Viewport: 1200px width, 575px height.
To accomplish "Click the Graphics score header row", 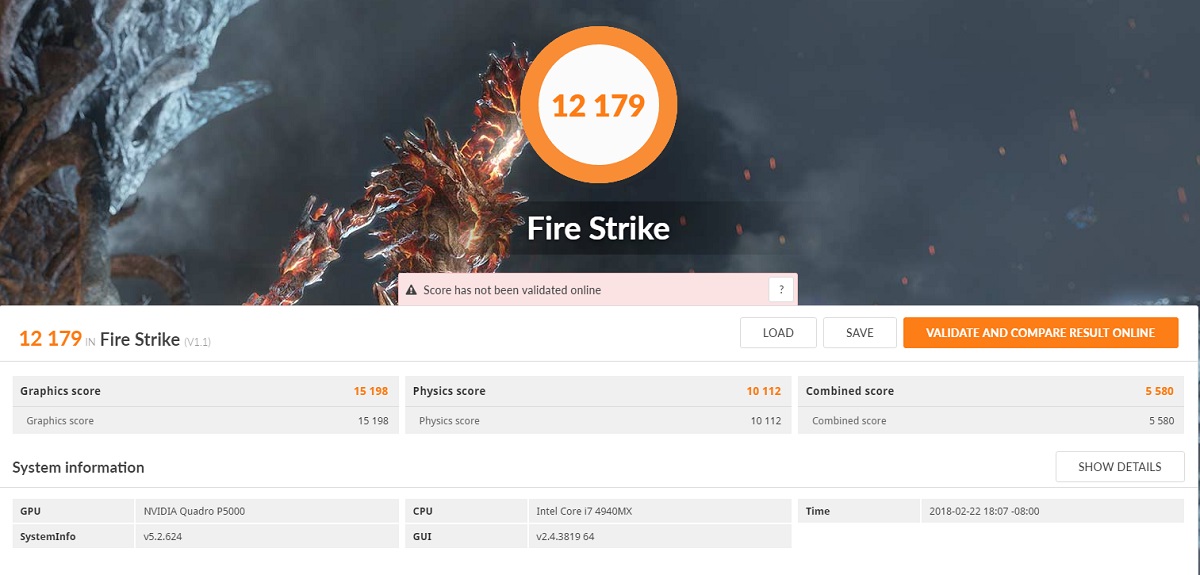I will point(204,391).
